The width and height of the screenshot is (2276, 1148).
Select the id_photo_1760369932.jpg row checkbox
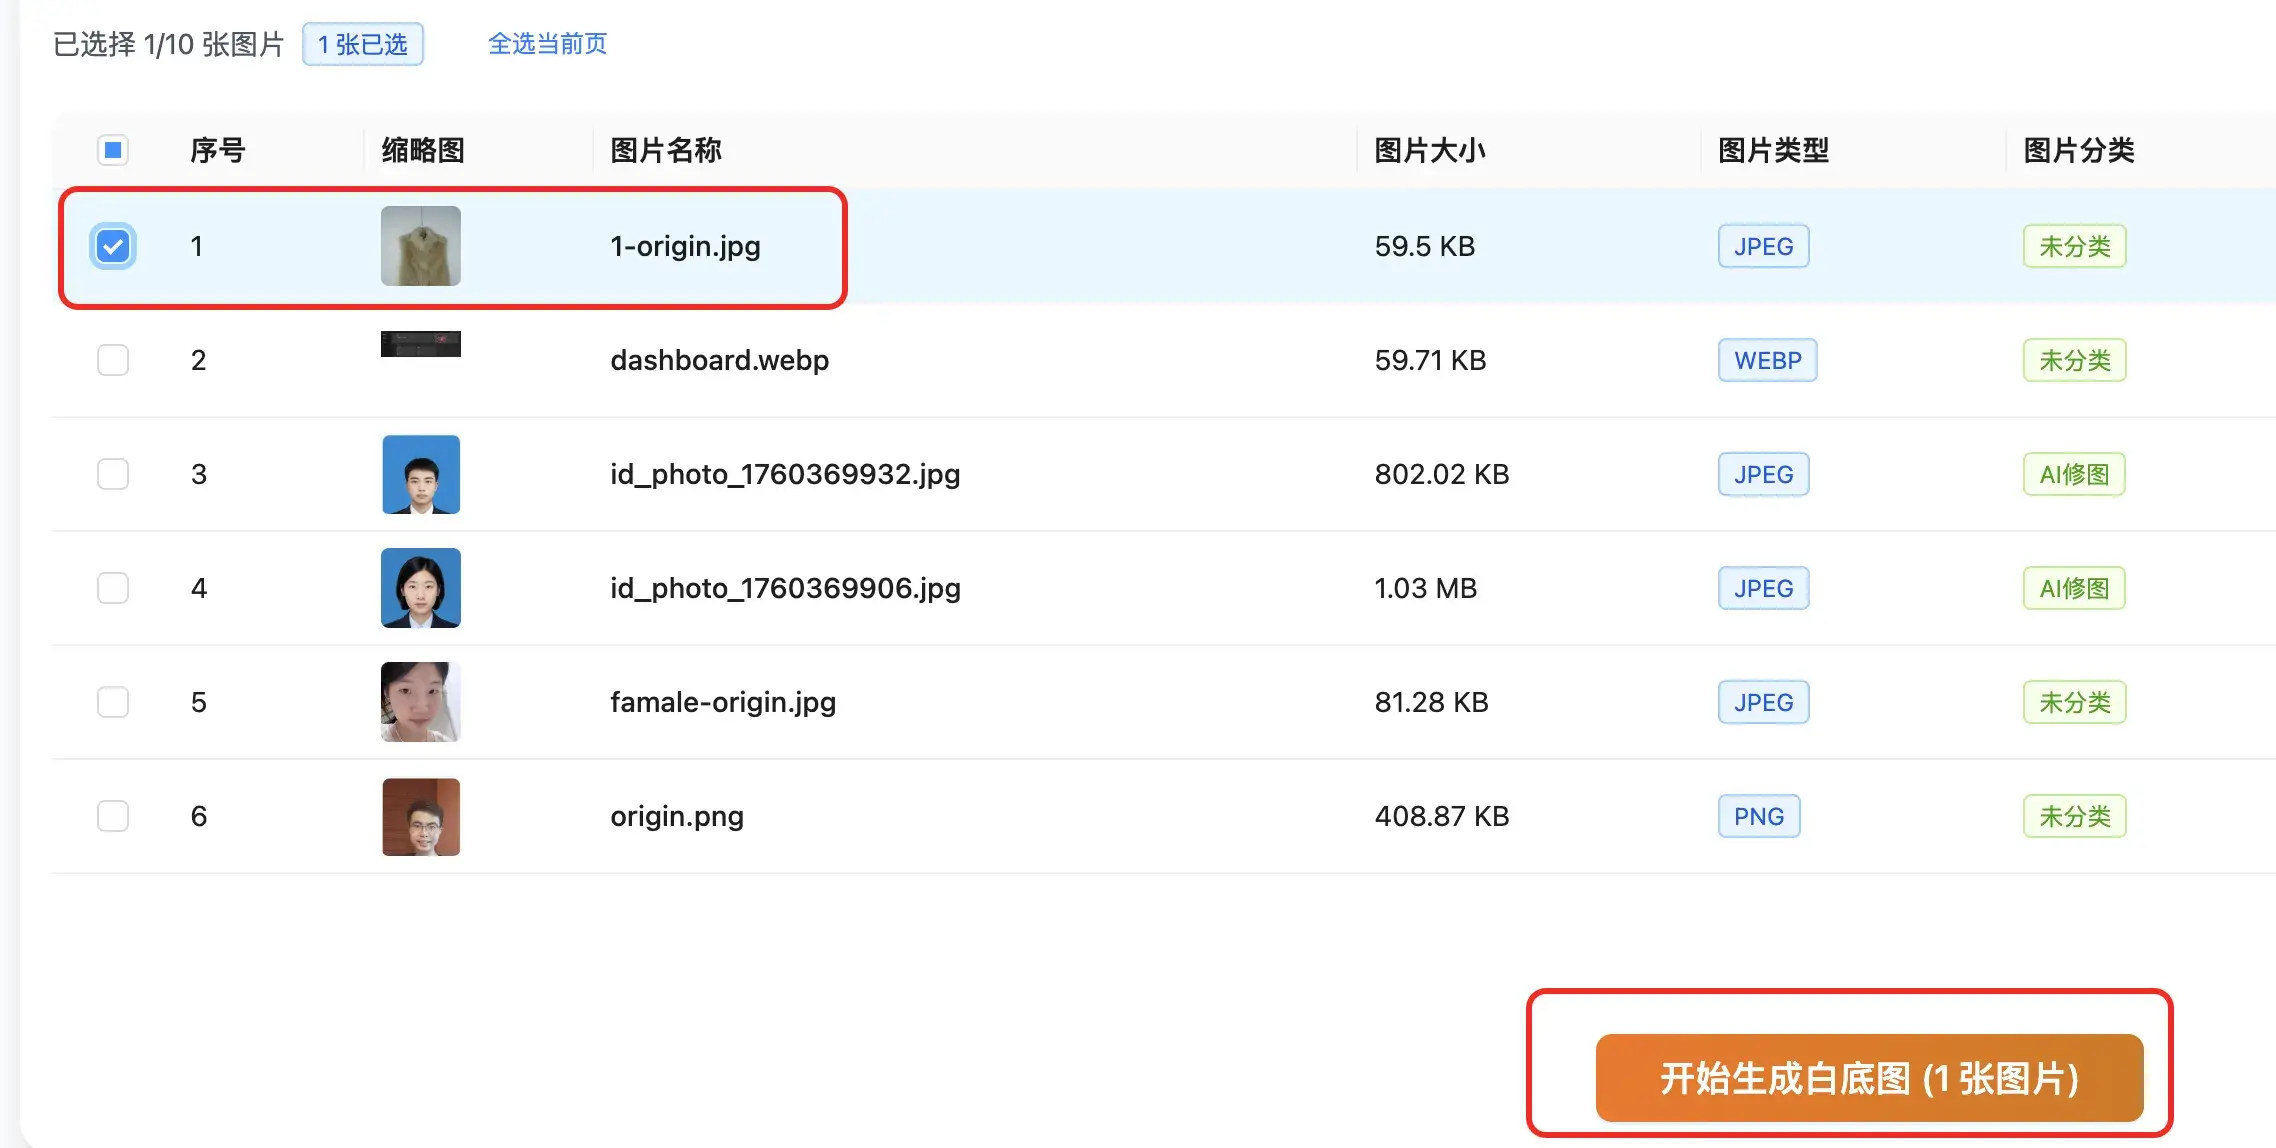click(113, 474)
